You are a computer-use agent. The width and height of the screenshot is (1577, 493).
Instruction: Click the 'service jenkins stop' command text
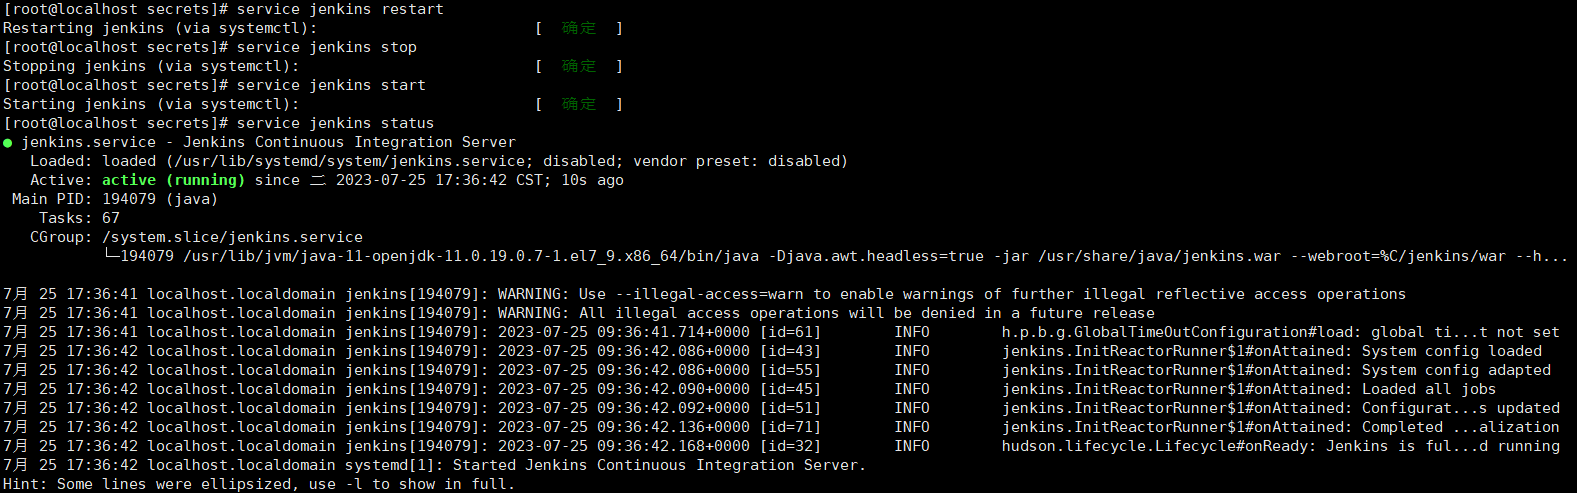(326, 47)
